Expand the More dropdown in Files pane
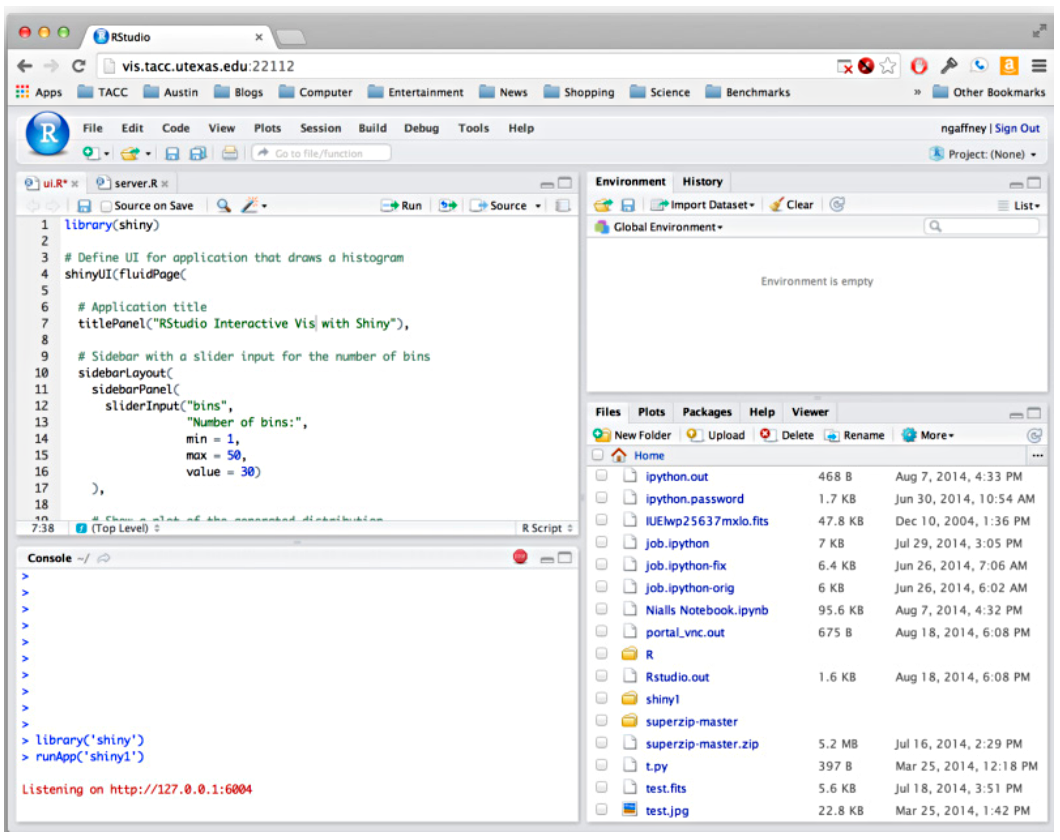1060x840 pixels. coord(928,435)
